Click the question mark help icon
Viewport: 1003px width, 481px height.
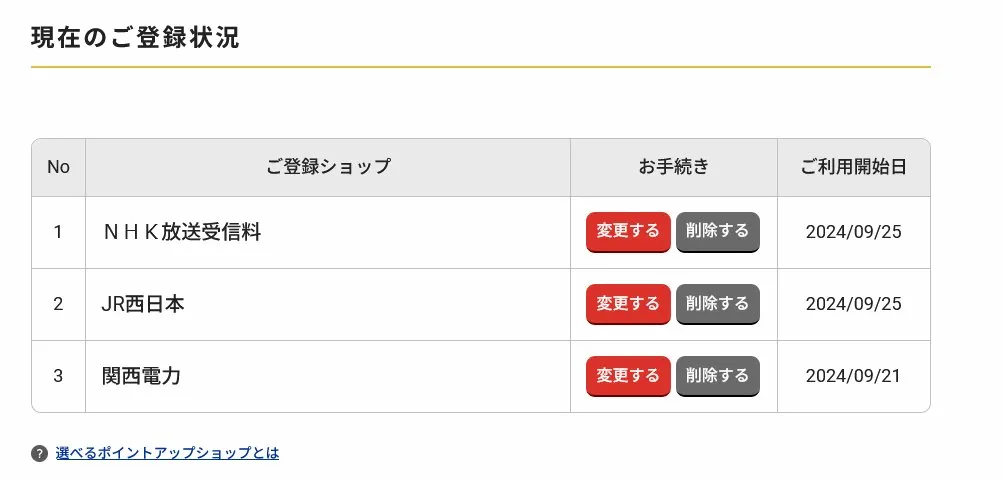(x=39, y=453)
